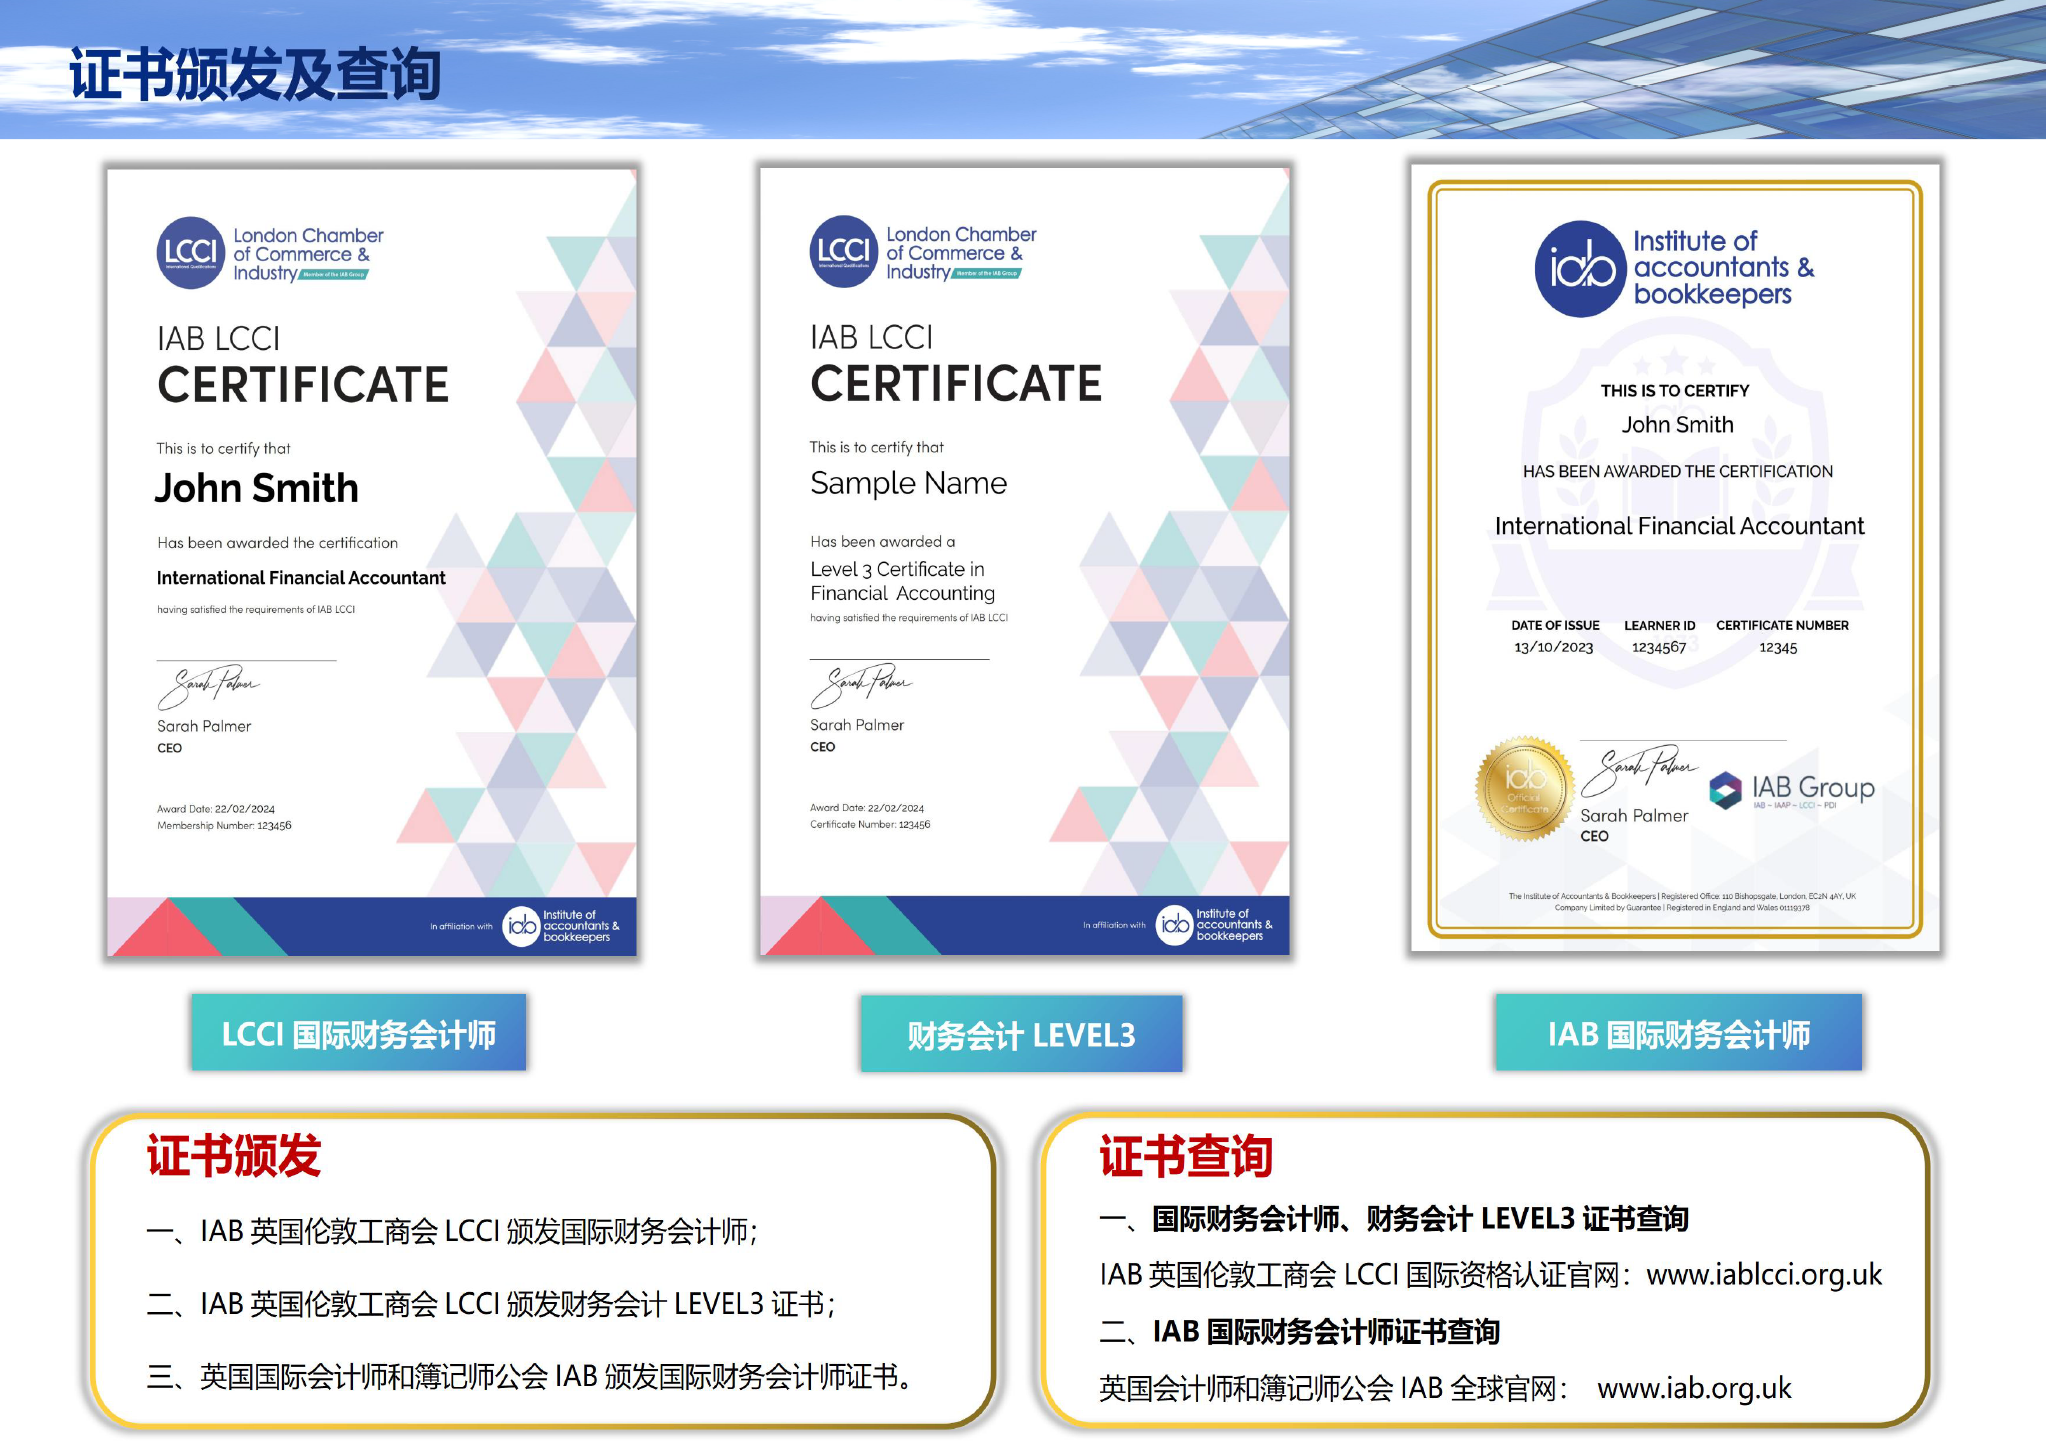
Task: Click the LCCI logo on the left certificate
Action: [270, 253]
